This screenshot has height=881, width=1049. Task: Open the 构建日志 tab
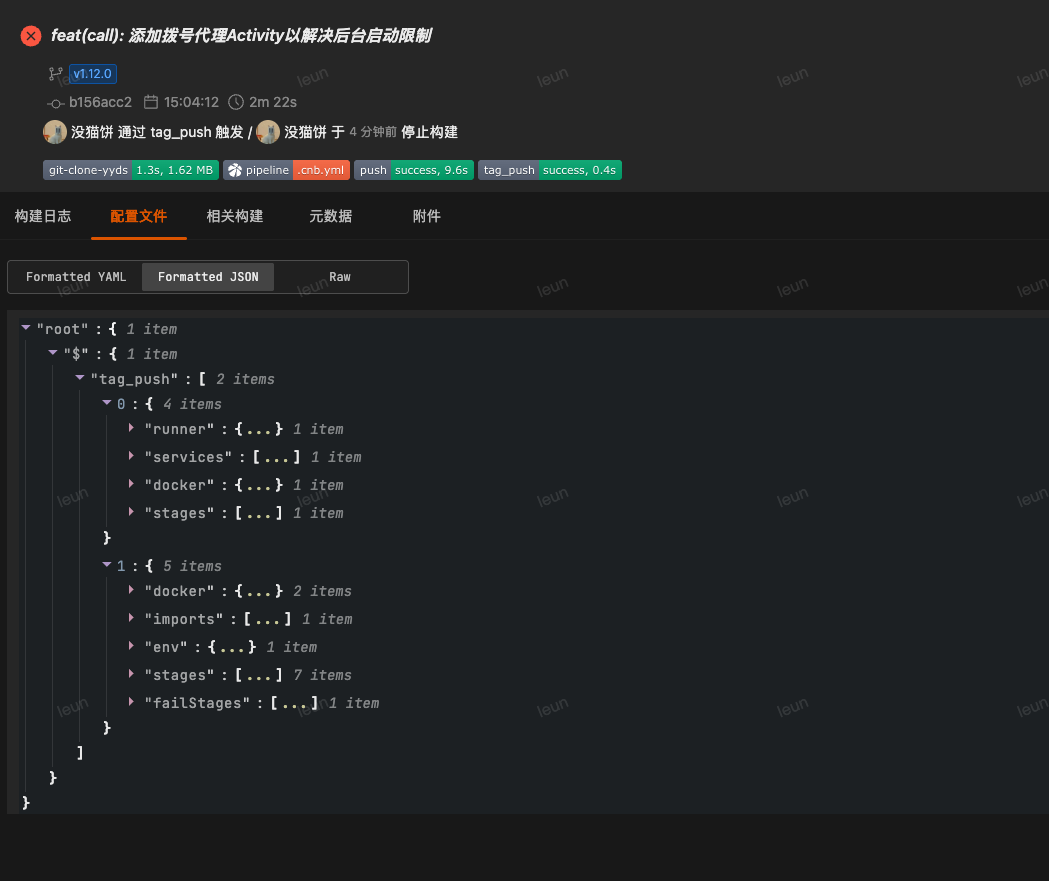point(43,216)
